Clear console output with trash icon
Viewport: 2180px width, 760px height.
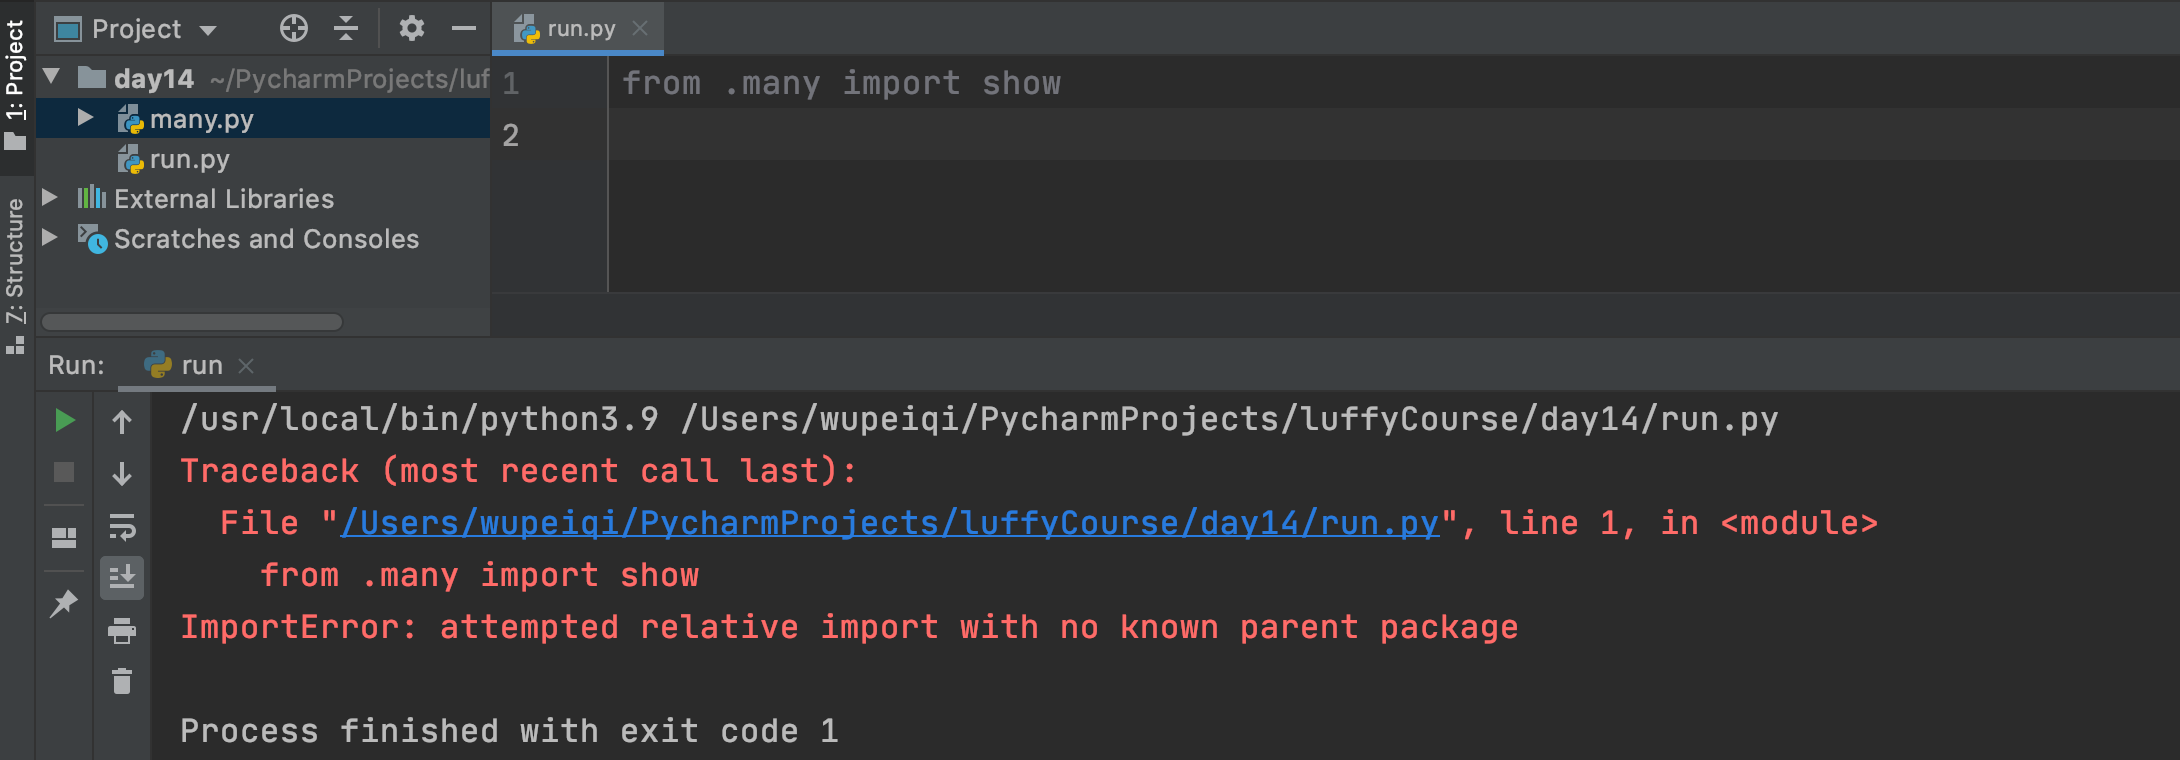click(x=122, y=681)
